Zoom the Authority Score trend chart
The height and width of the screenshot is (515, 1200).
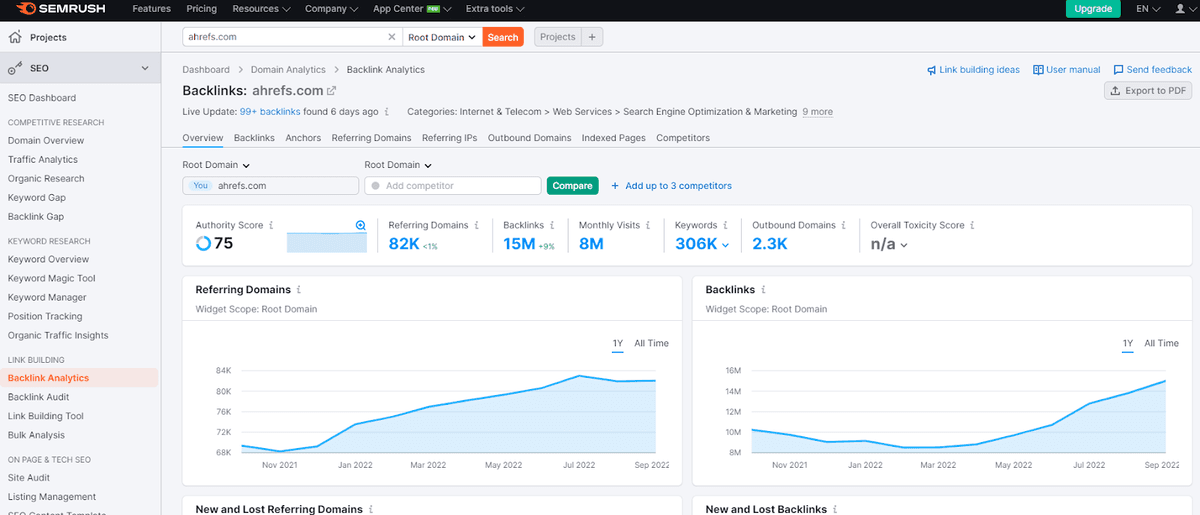pos(361,225)
